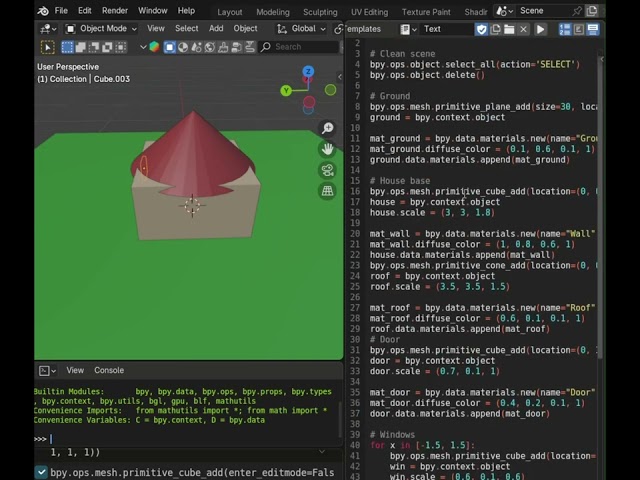The width and height of the screenshot is (640, 480).
Task: Choose the extend selection mode icon
Action: tap(80, 47)
